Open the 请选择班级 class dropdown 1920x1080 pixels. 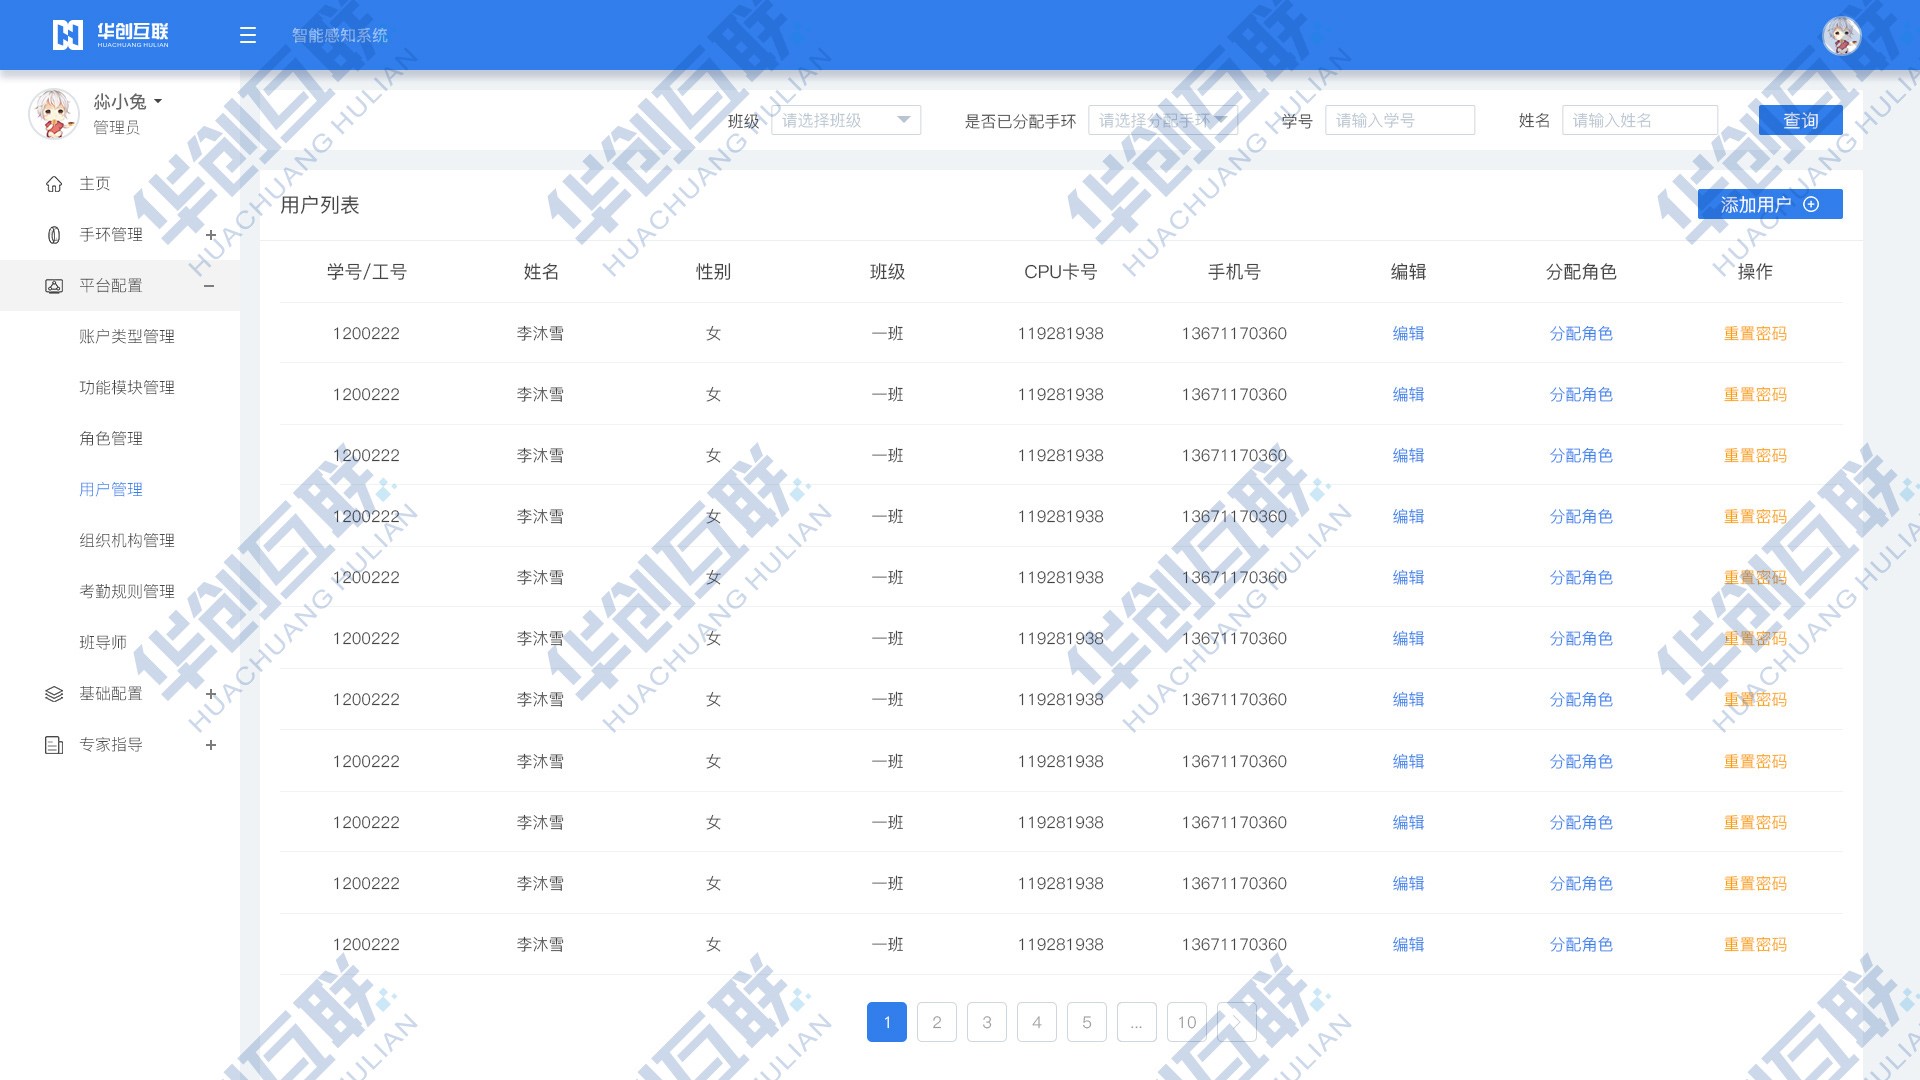pos(845,120)
